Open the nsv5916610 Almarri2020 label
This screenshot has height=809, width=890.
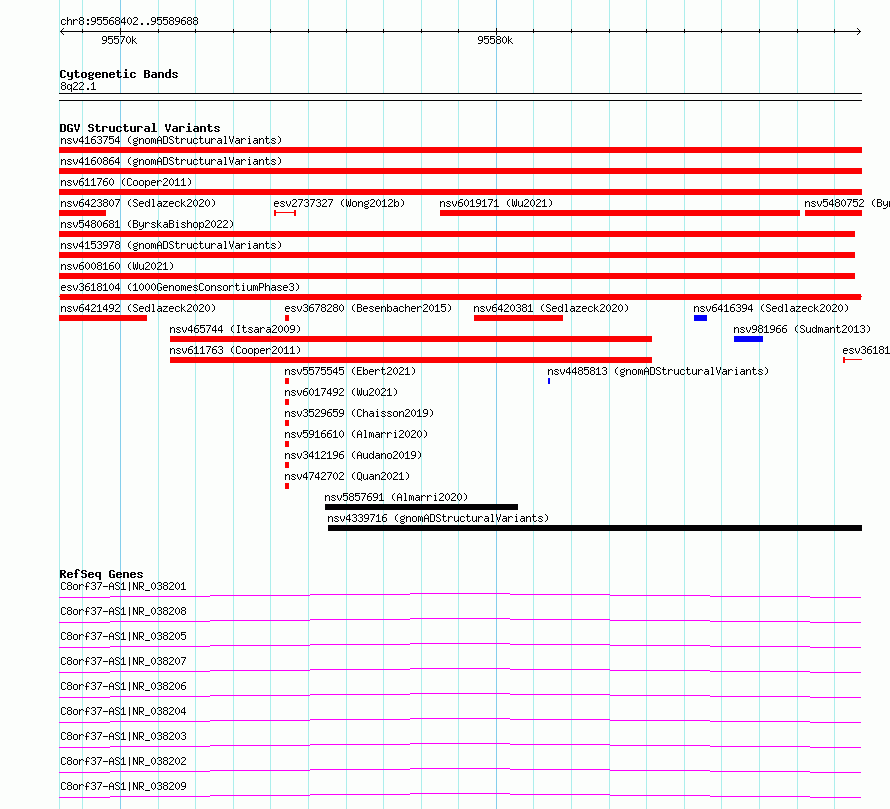(356, 434)
